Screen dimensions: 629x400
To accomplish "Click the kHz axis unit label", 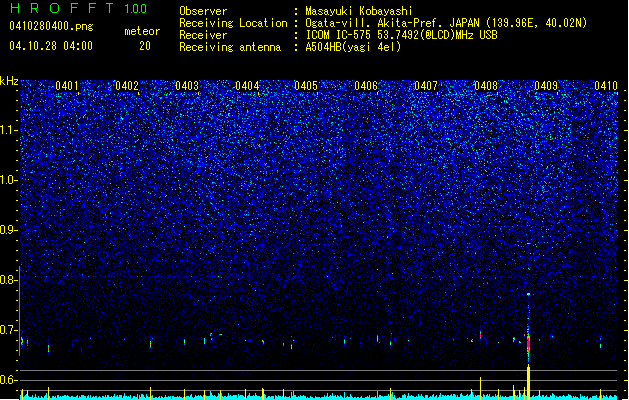I will (9, 81).
